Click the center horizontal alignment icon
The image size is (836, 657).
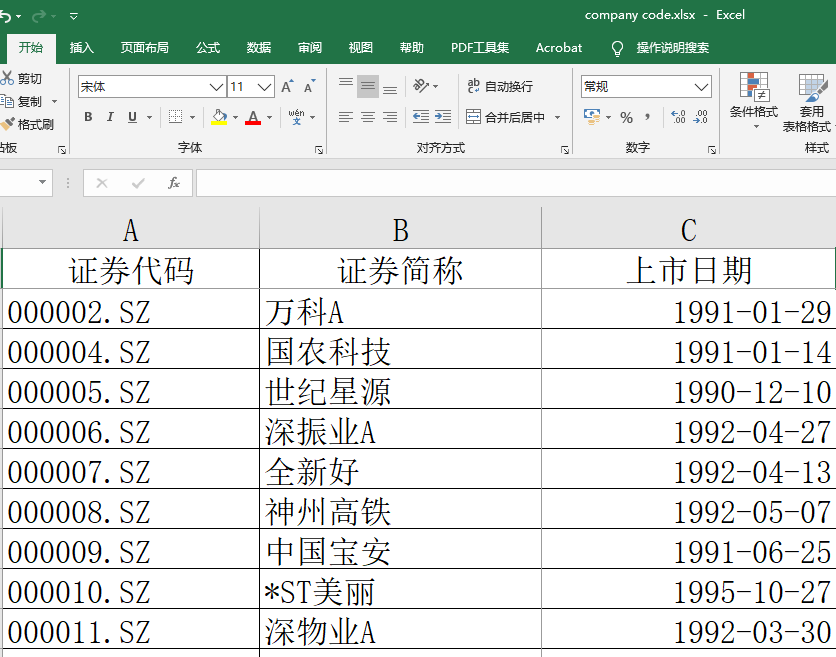pyautogui.click(x=367, y=118)
